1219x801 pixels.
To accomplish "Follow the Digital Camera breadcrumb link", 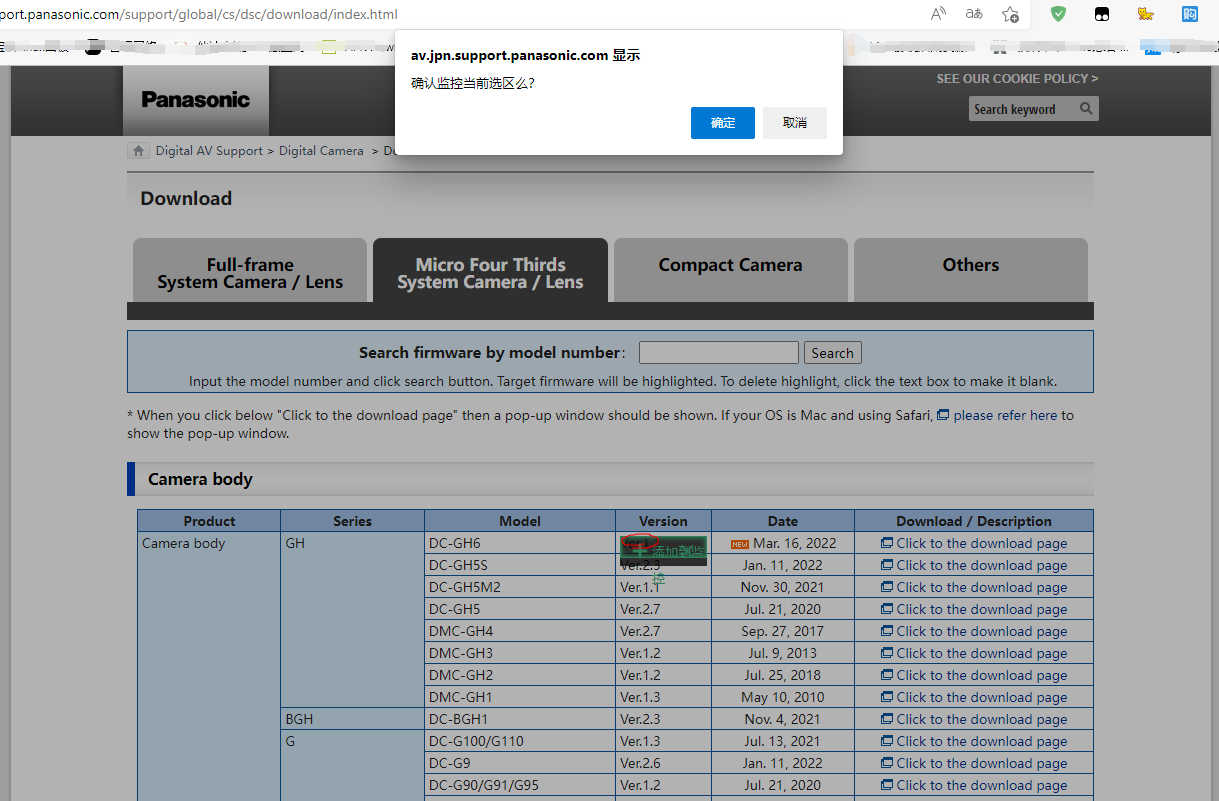I will 321,151.
